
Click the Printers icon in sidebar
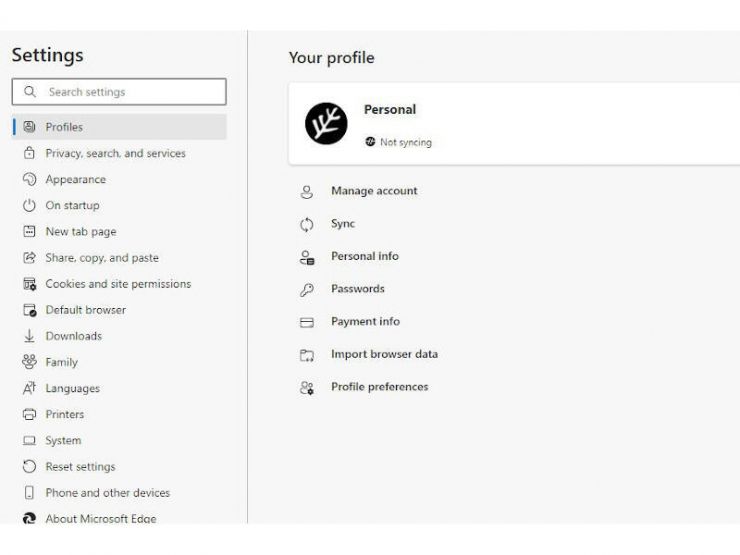[29, 414]
